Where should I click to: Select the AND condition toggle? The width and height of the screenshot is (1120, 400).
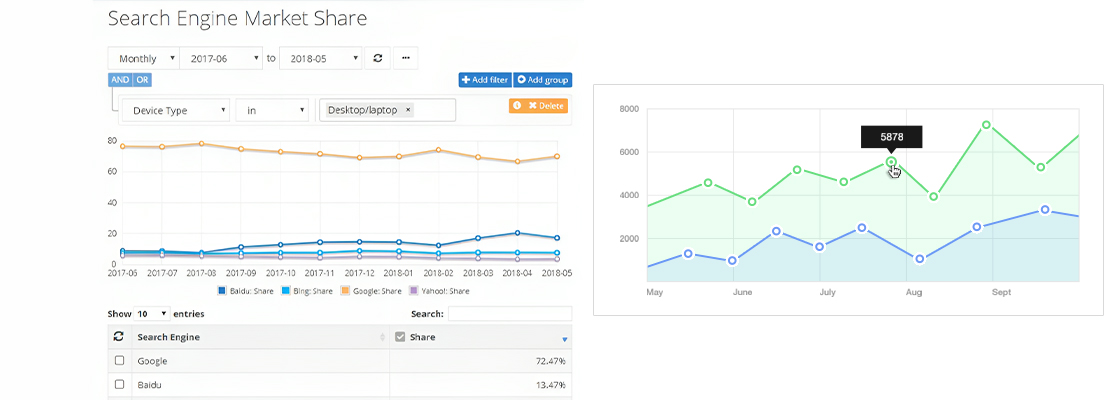pyautogui.click(x=120, y=80)
